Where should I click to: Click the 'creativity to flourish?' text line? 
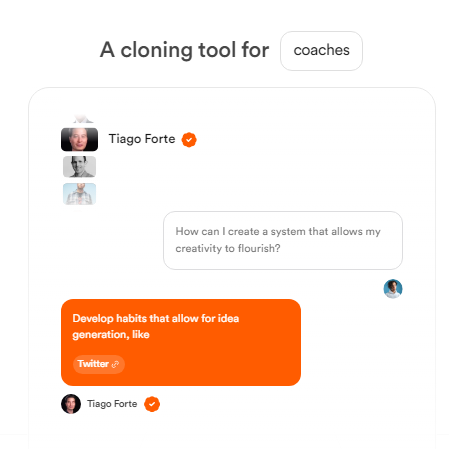[x=228, y=248]
